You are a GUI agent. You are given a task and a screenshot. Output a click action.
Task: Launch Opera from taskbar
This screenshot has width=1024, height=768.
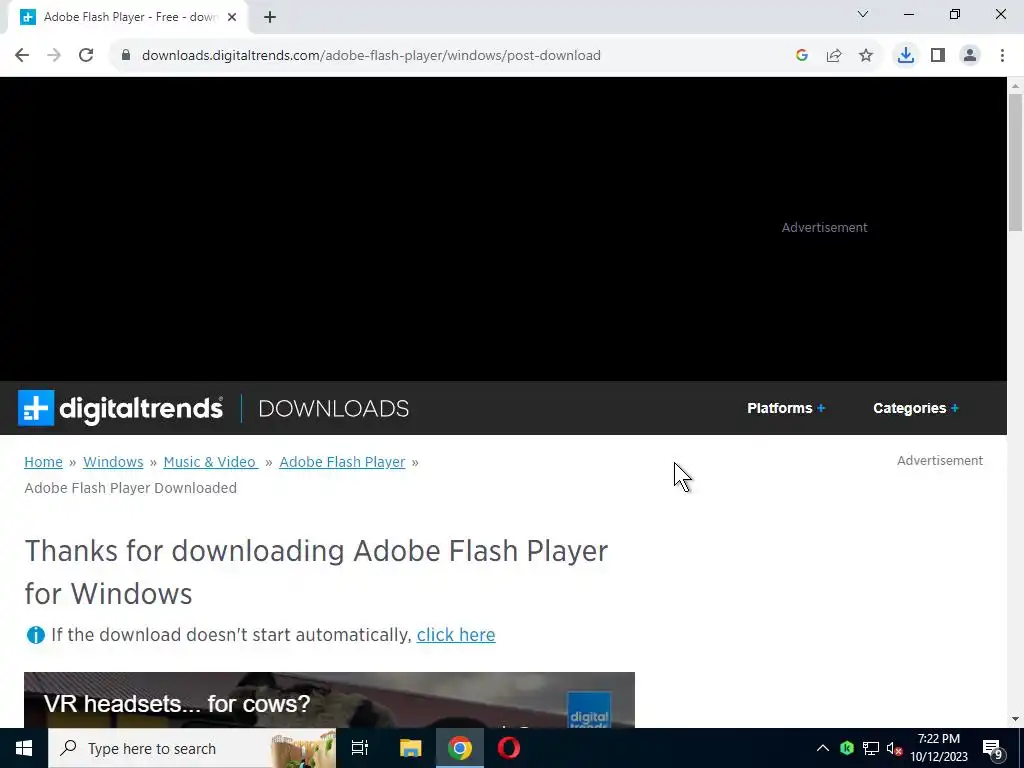pos(509,748)
